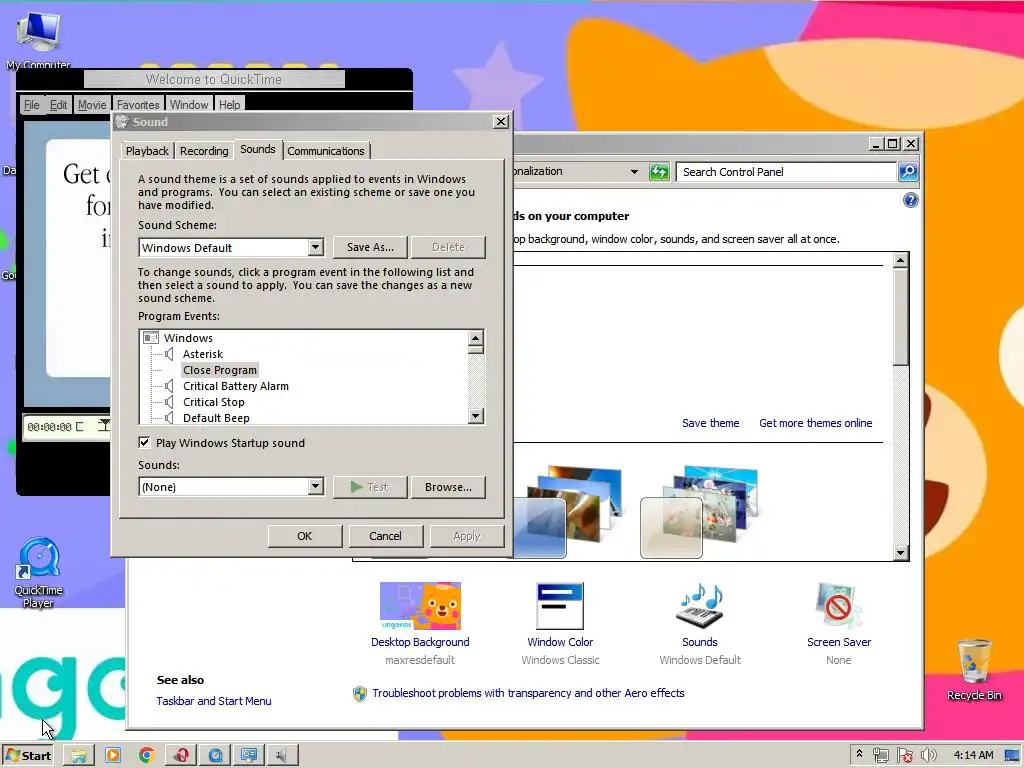Select the Sounds tab
Viewport: 1024px width, 768px height.
[x=257, y=149]
